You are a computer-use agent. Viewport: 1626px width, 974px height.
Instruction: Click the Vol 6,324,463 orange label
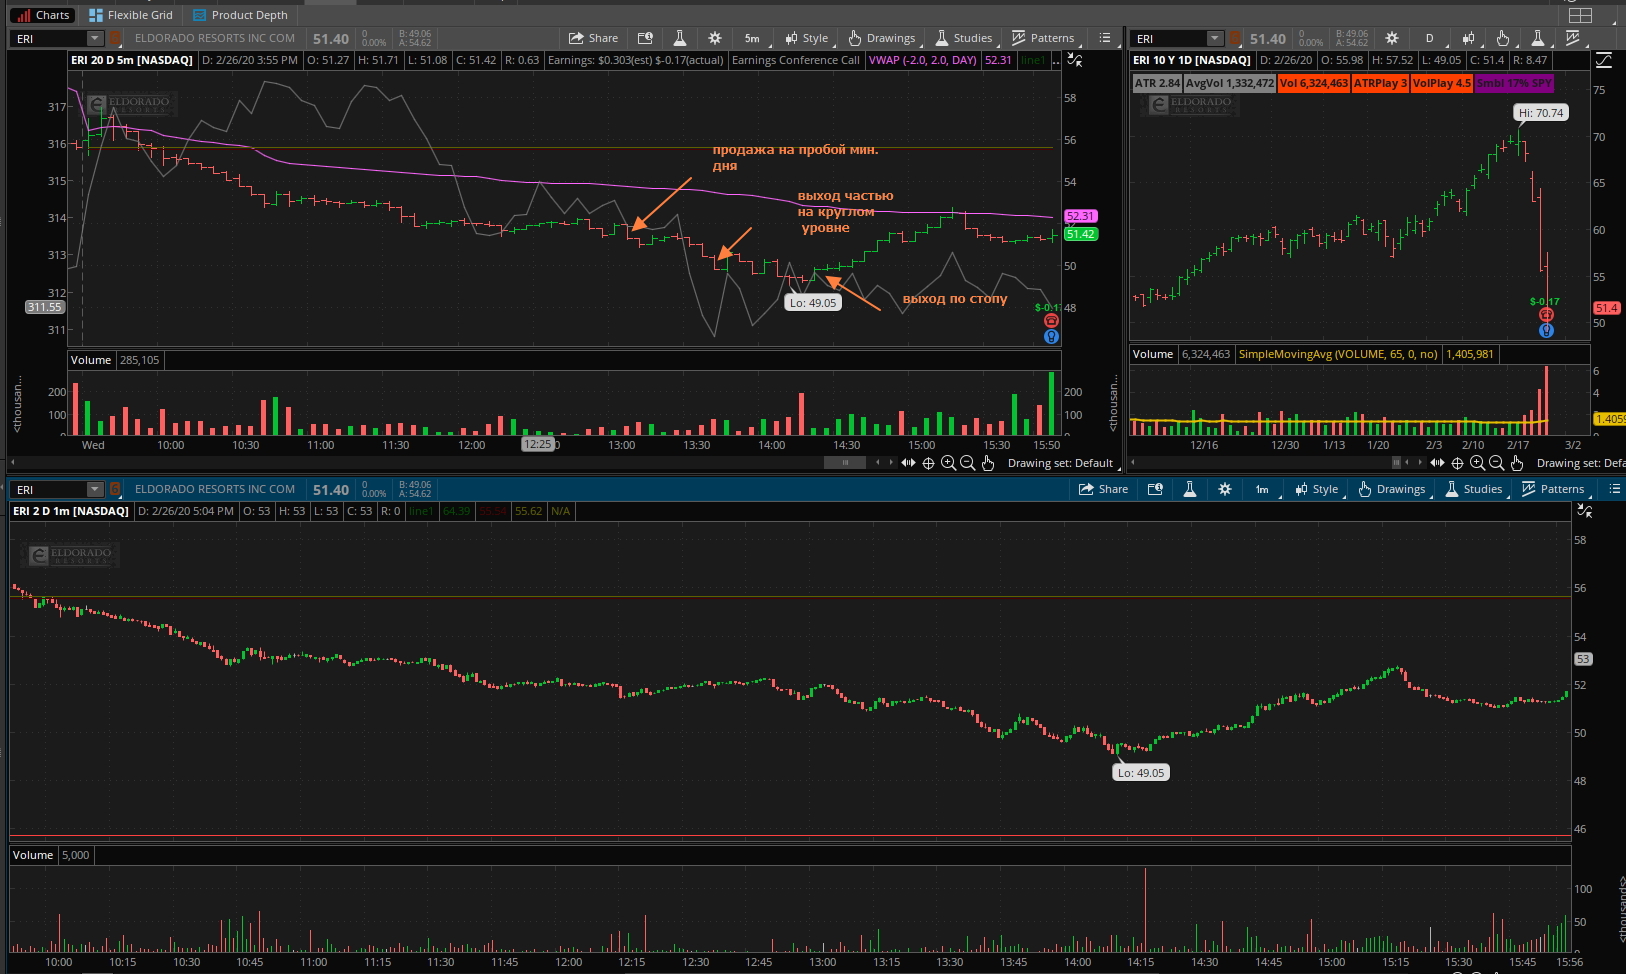pyautogui.click(x=1313, y=83)
